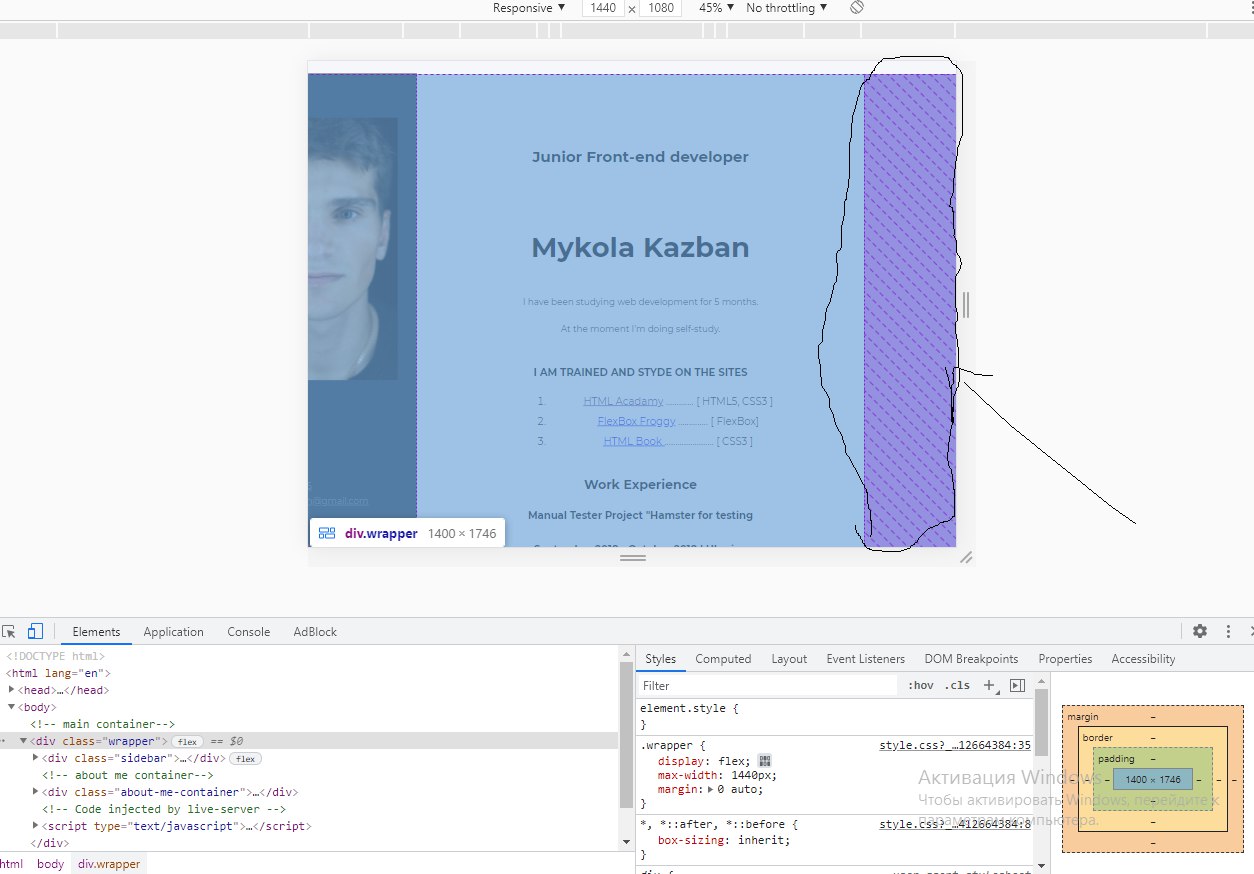Image resolution: width=1254 pixels, height=874 pixels.
Task: Click the flex badge beside div.sidebar
Action: click(x=246, y=758)
